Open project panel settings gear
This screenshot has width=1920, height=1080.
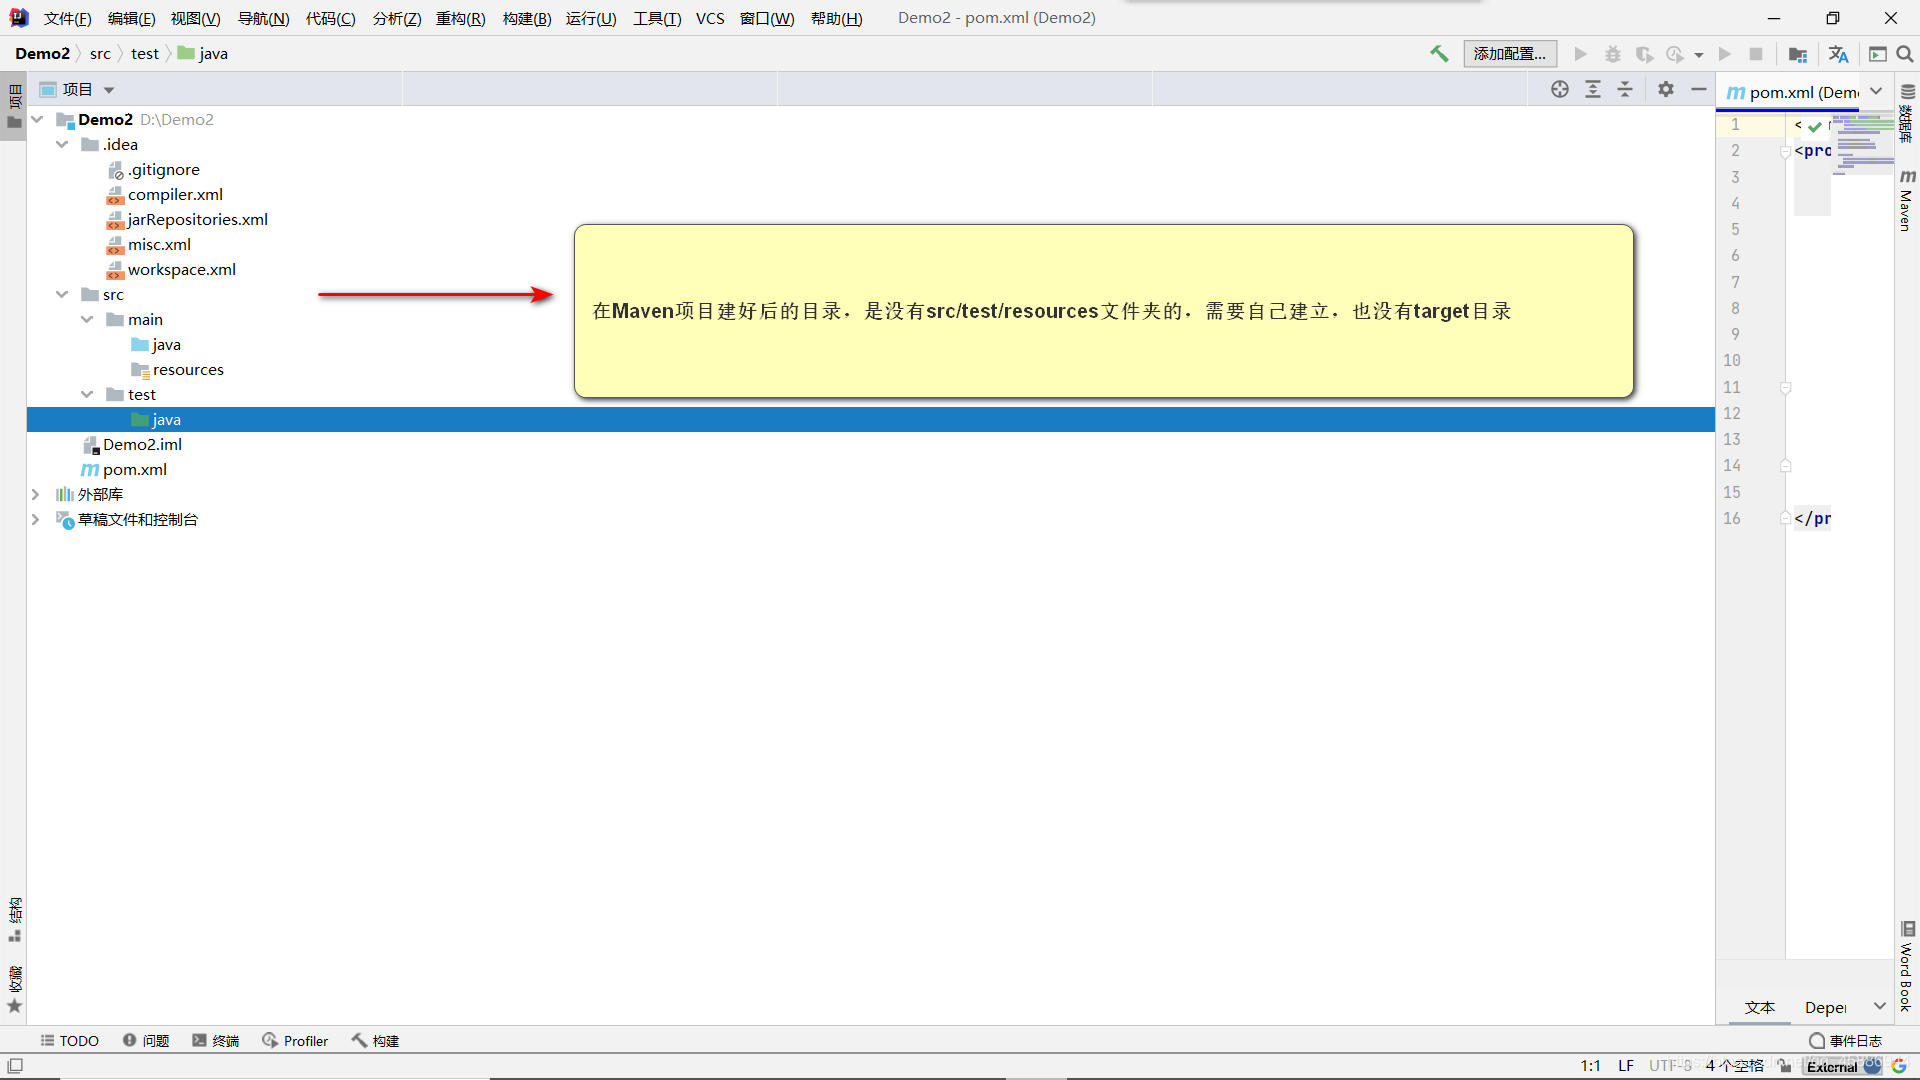[1666, 89]
